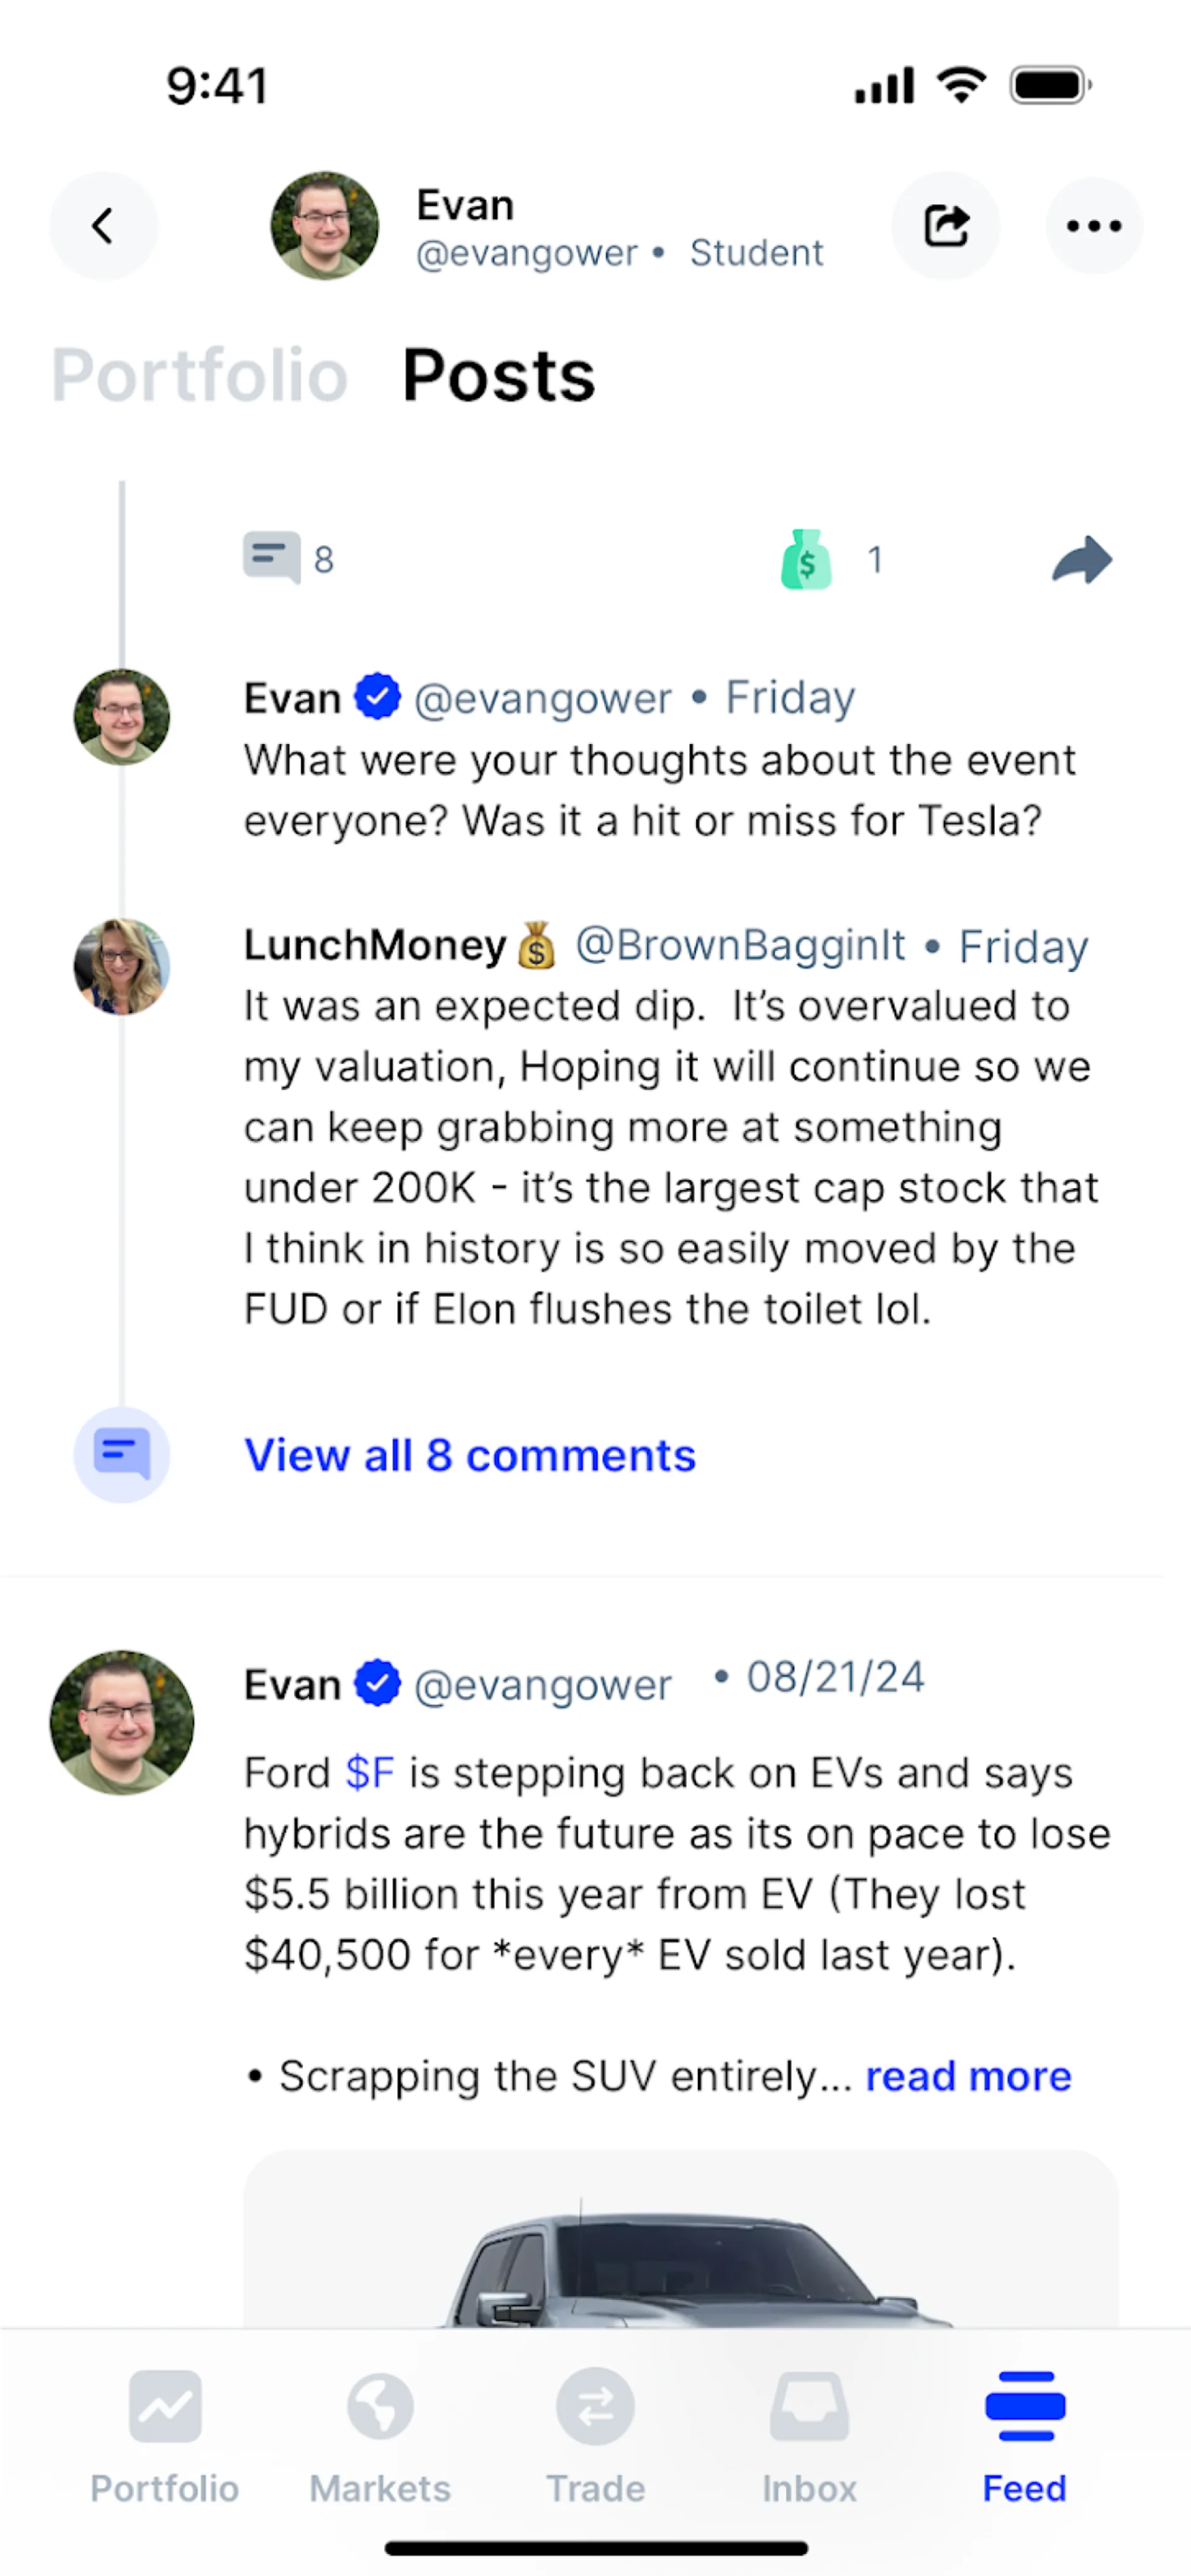
Task: Tap the share profile icon
Action: (945, 226)
